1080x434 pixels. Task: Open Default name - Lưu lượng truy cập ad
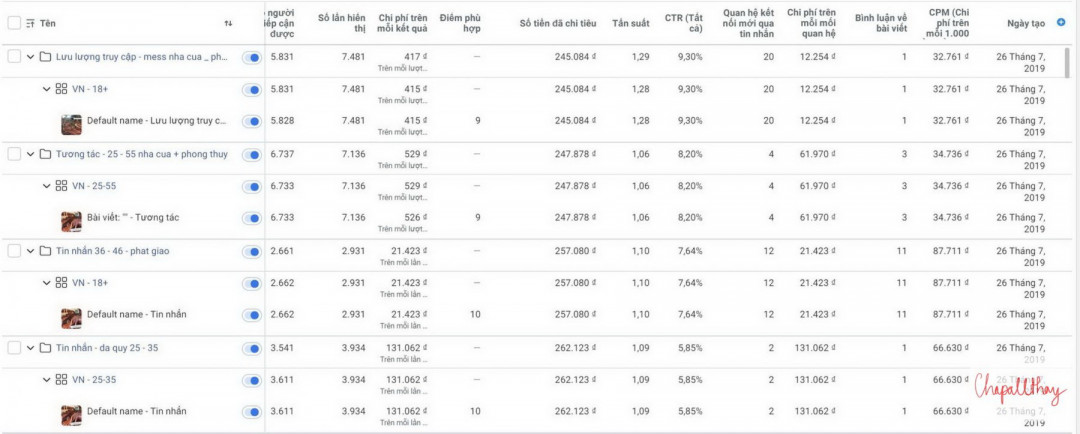tap(156, 121)
